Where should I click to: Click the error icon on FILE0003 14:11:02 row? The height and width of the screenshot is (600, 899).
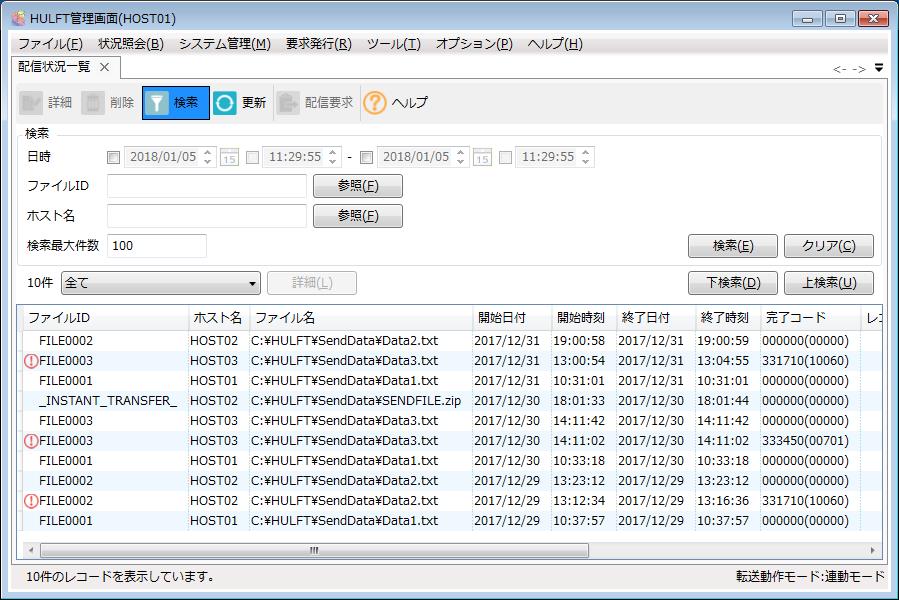click(31, 441)
